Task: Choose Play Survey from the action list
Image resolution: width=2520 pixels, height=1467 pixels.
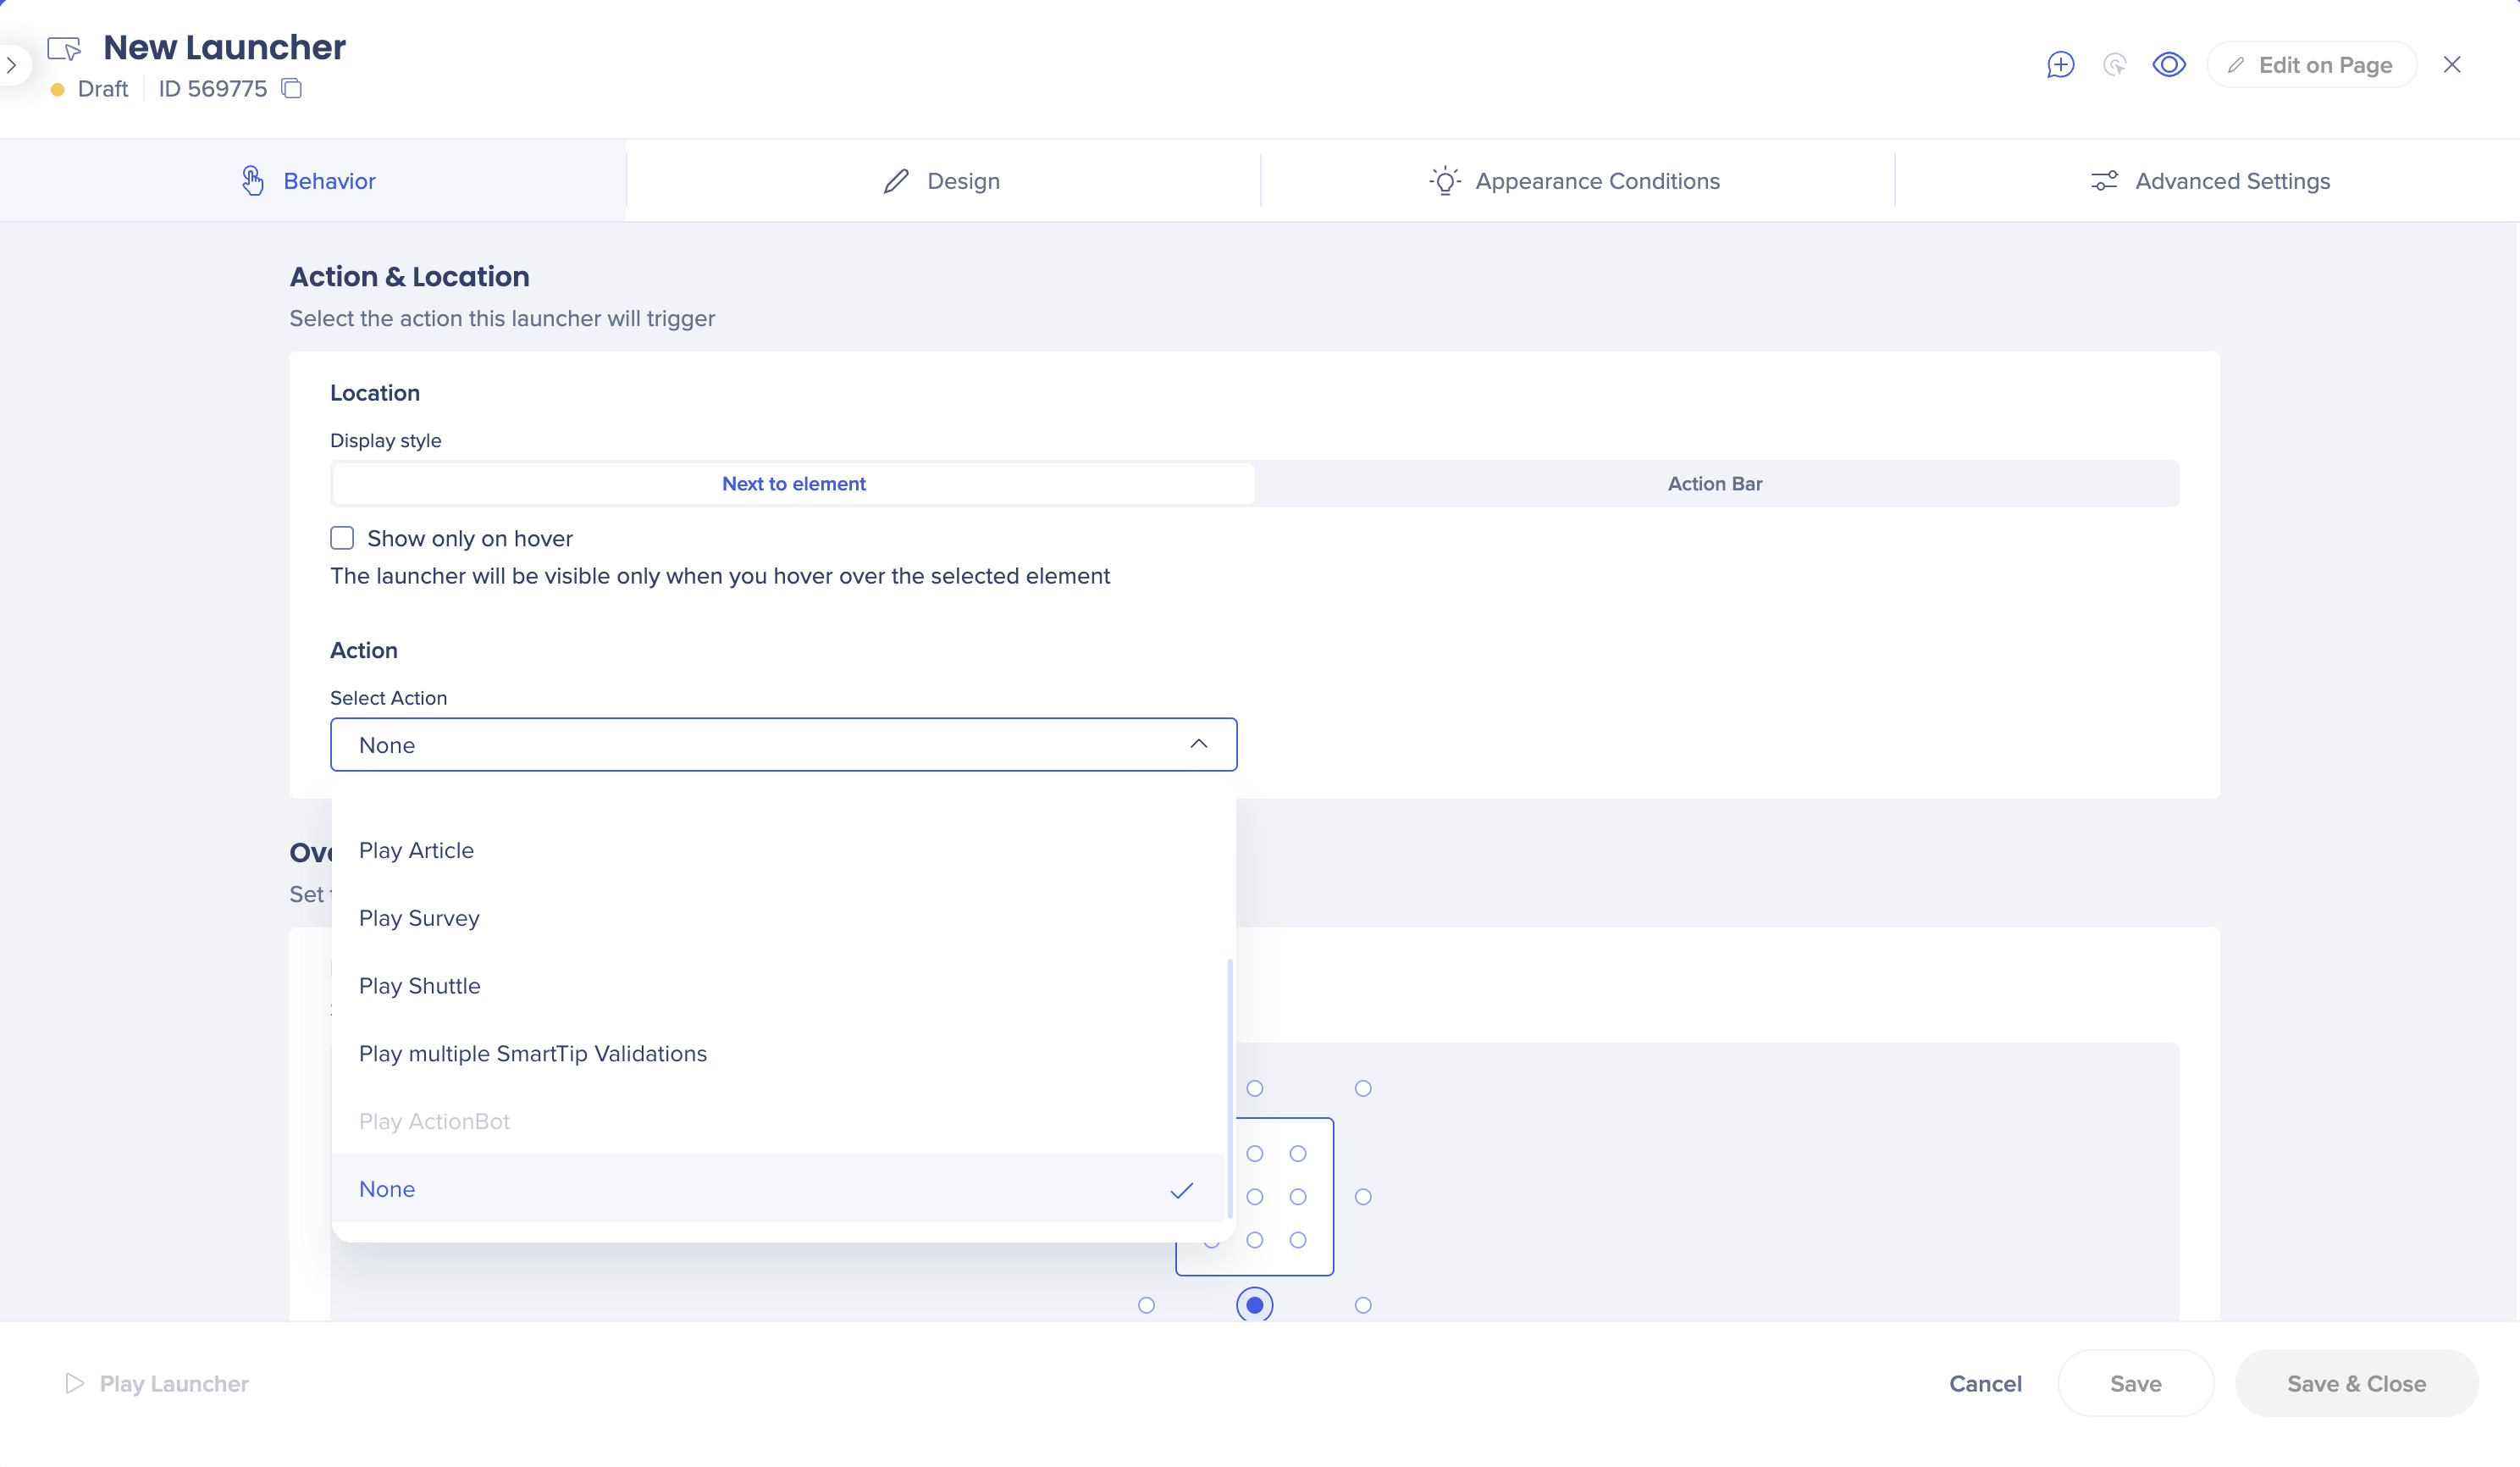Action: click(419, 918)
